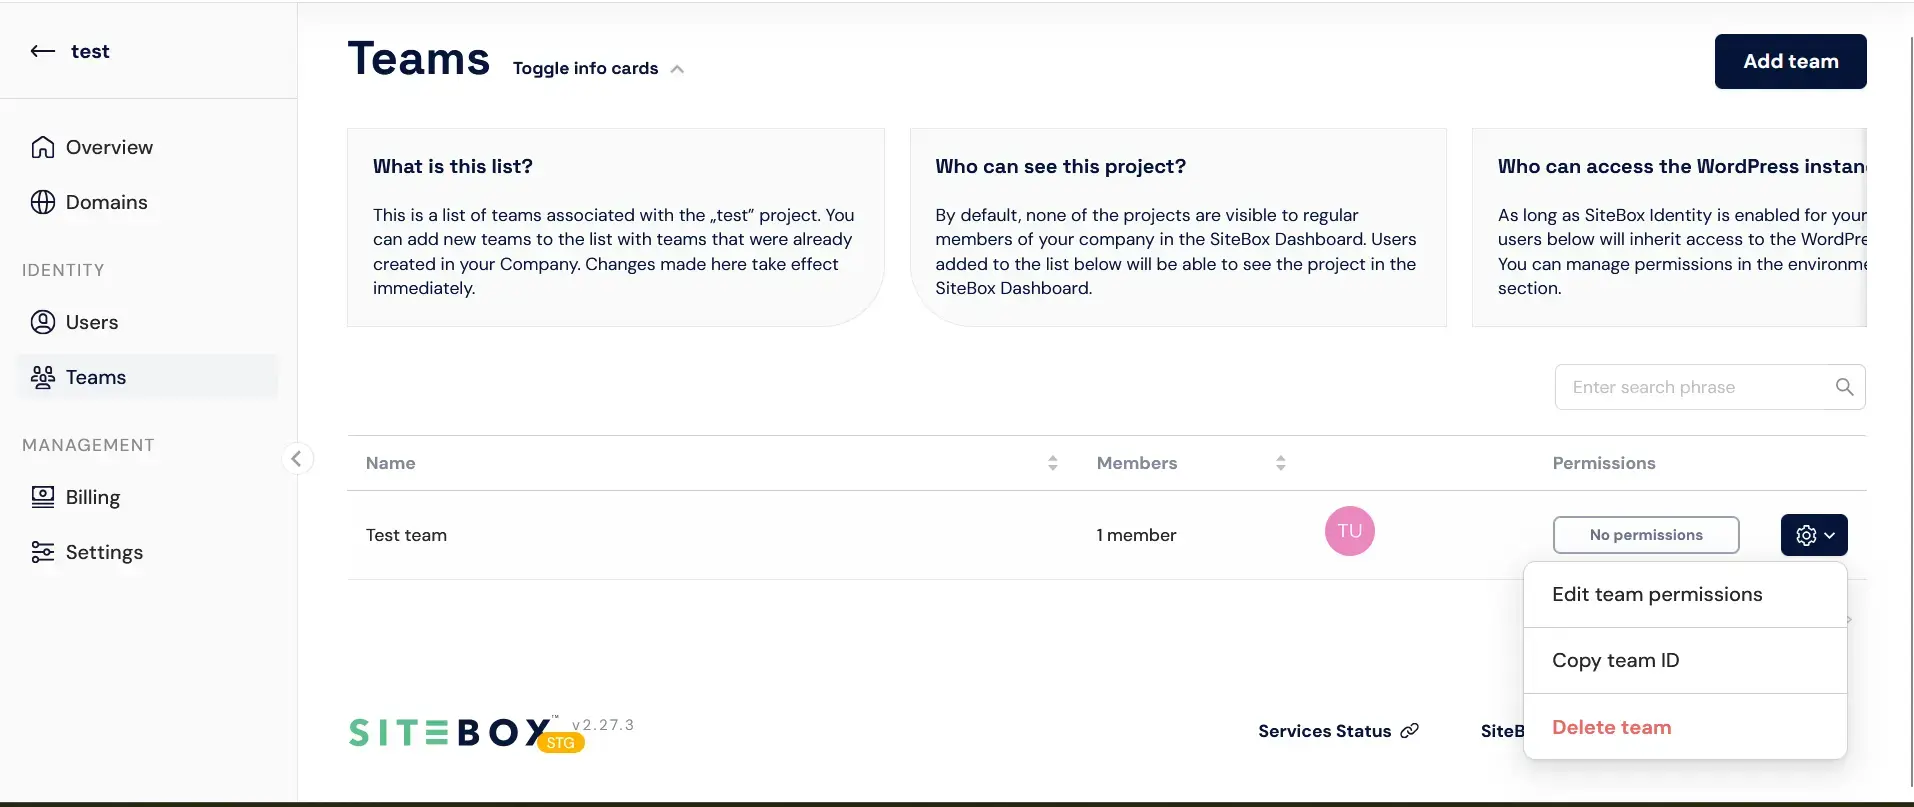Click the chevron next to Toggle info cards
This screenshot has height=807, width=1914.
tap(677, 69)
